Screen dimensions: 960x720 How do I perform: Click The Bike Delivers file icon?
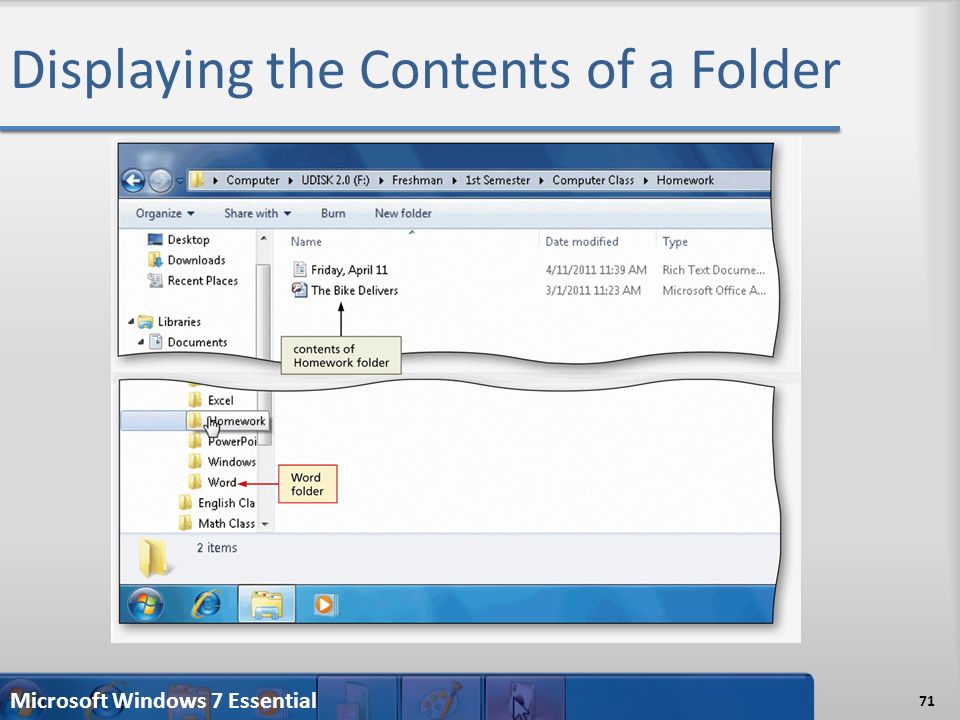click(x=299, y=289)
